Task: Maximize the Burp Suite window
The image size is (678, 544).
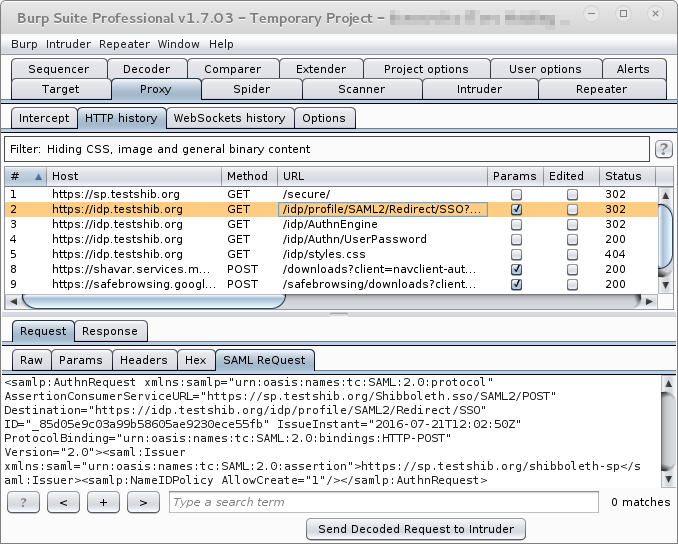Action: (x=623, y=14)
